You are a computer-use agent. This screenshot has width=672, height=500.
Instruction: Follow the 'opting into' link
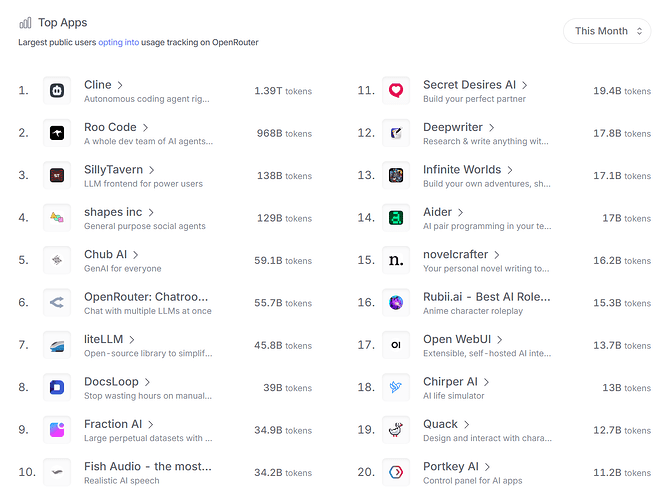119,42
